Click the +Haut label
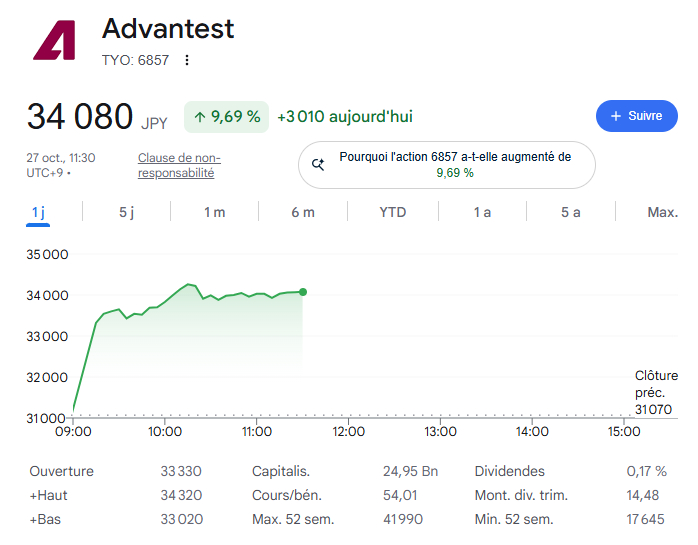 click(x=48, y=495)
